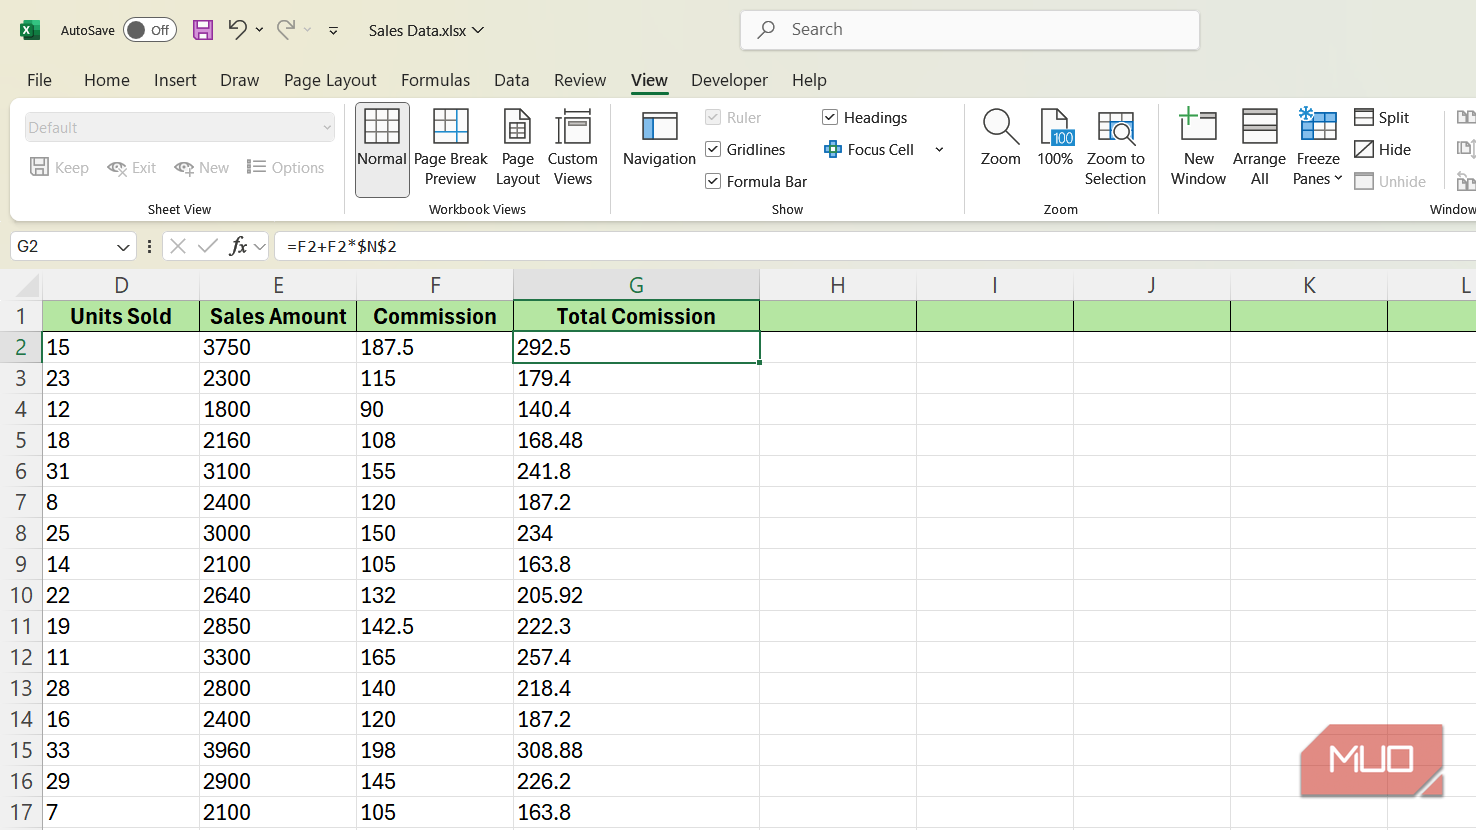The image size is (1476, 830).
Task: Switch to Page Break Preview
Action: 450,149
